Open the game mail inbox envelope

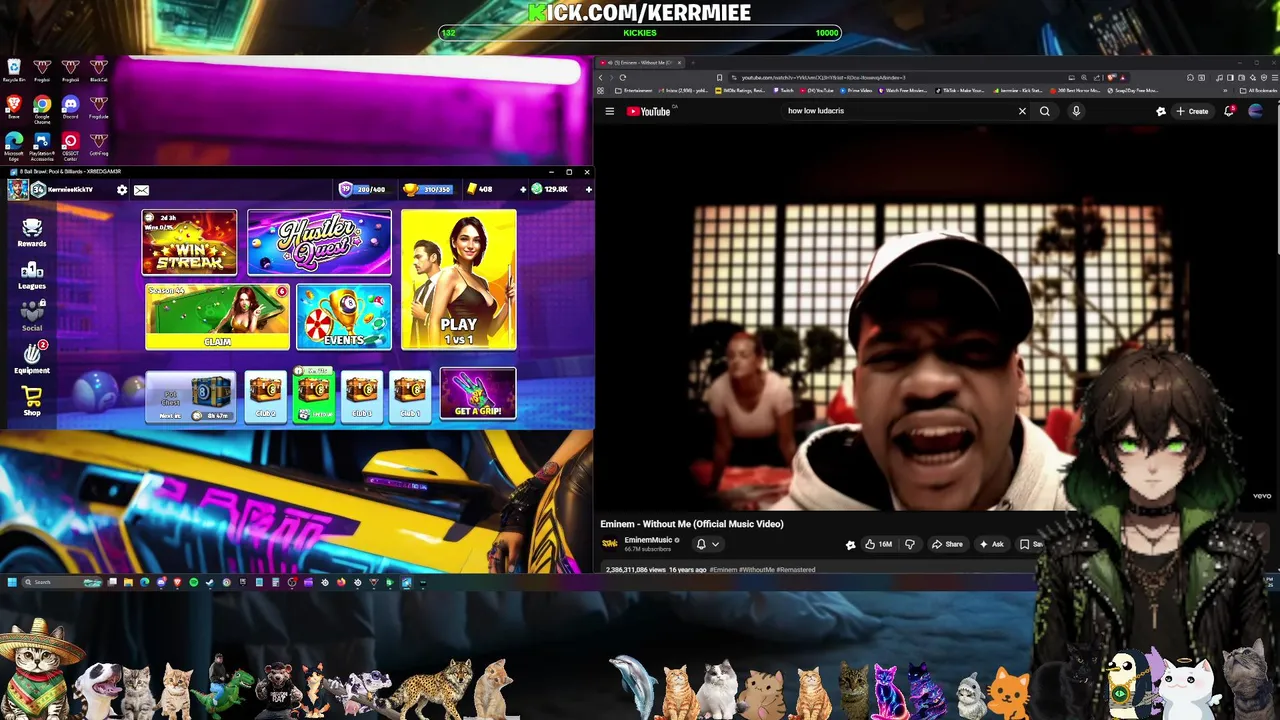[x=141, y=189]
